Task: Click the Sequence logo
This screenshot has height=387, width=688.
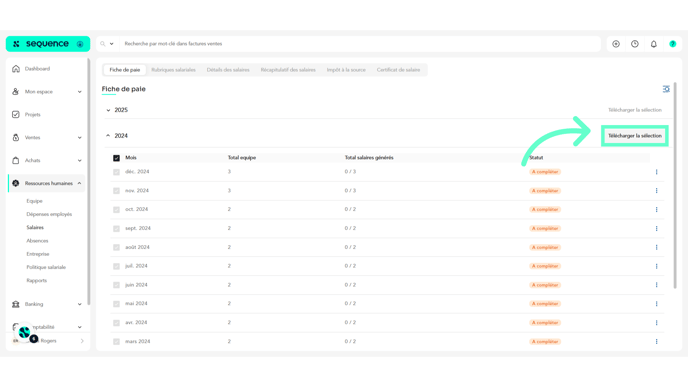Action: 47,44
